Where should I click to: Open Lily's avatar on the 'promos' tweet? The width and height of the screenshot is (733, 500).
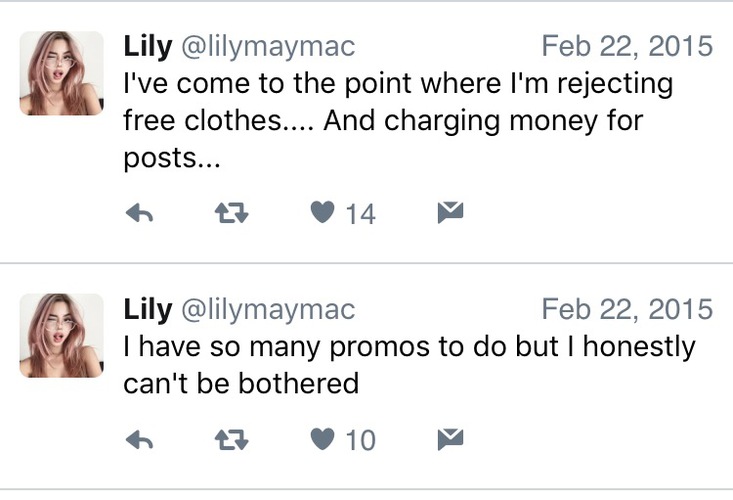[62, 336]
